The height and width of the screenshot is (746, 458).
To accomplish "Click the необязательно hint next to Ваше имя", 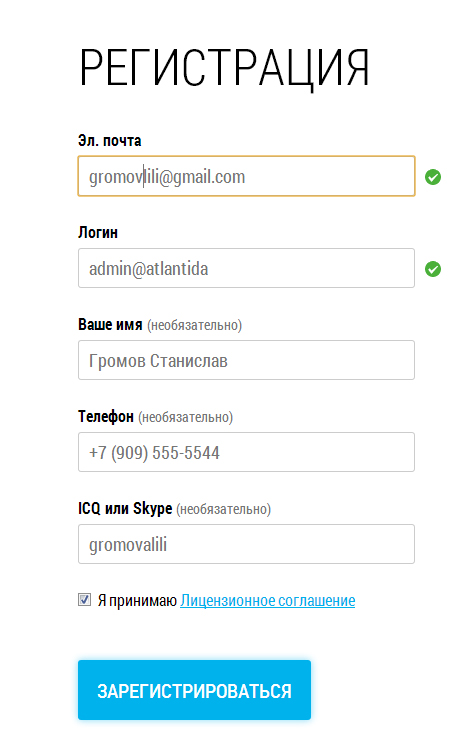I will pyautogui.click(x=195, y=325).
